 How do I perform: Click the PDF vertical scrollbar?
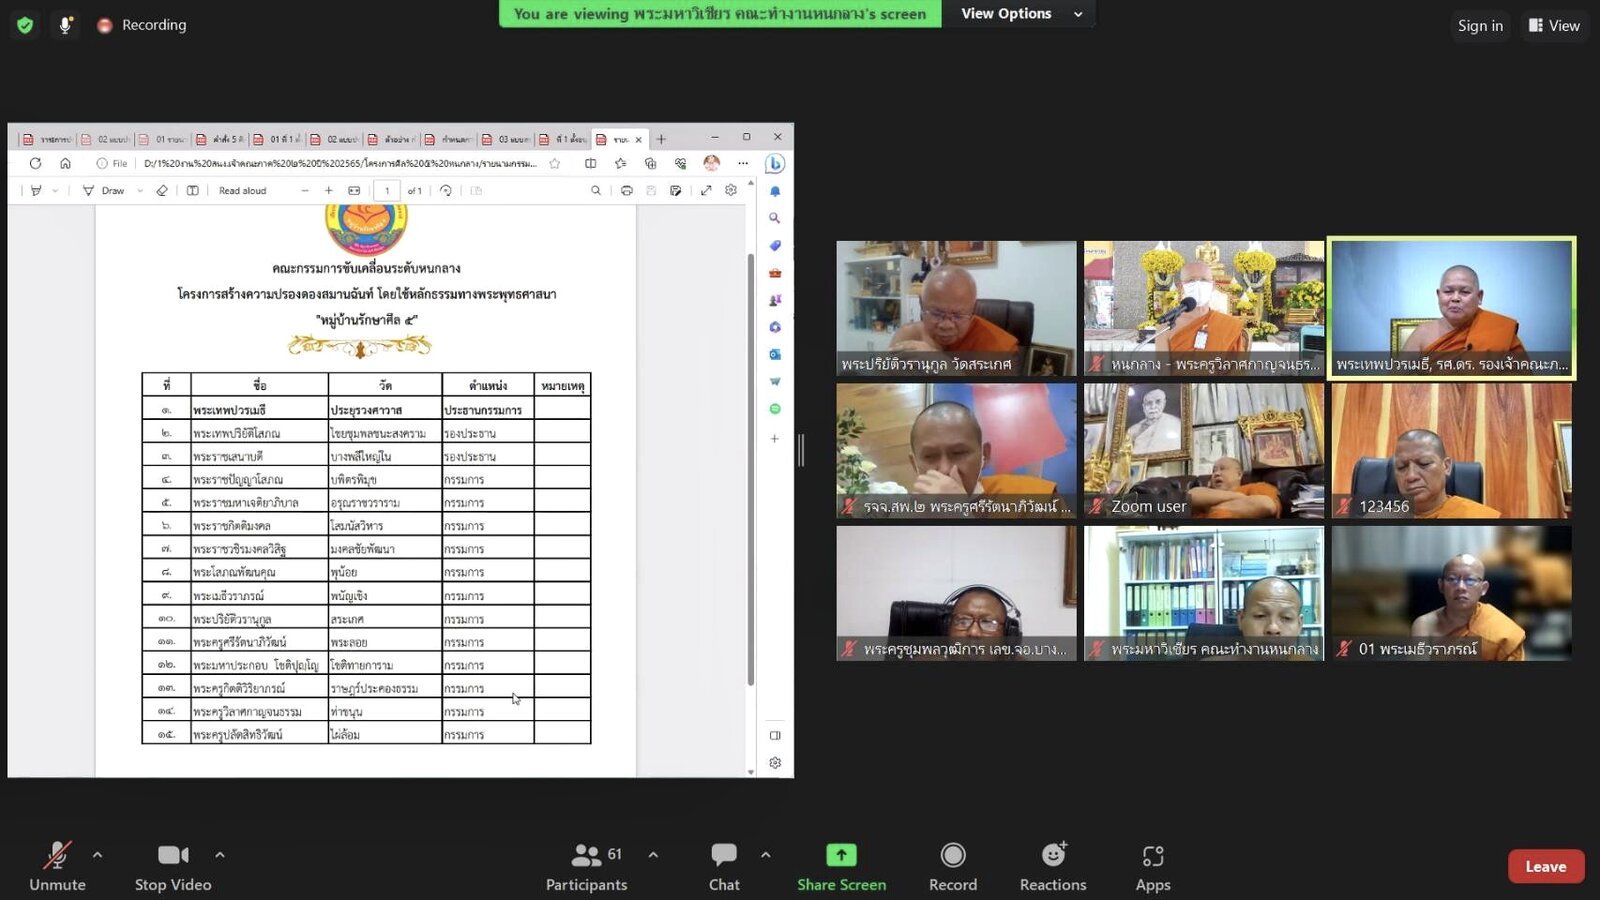(x=751, y=470)
